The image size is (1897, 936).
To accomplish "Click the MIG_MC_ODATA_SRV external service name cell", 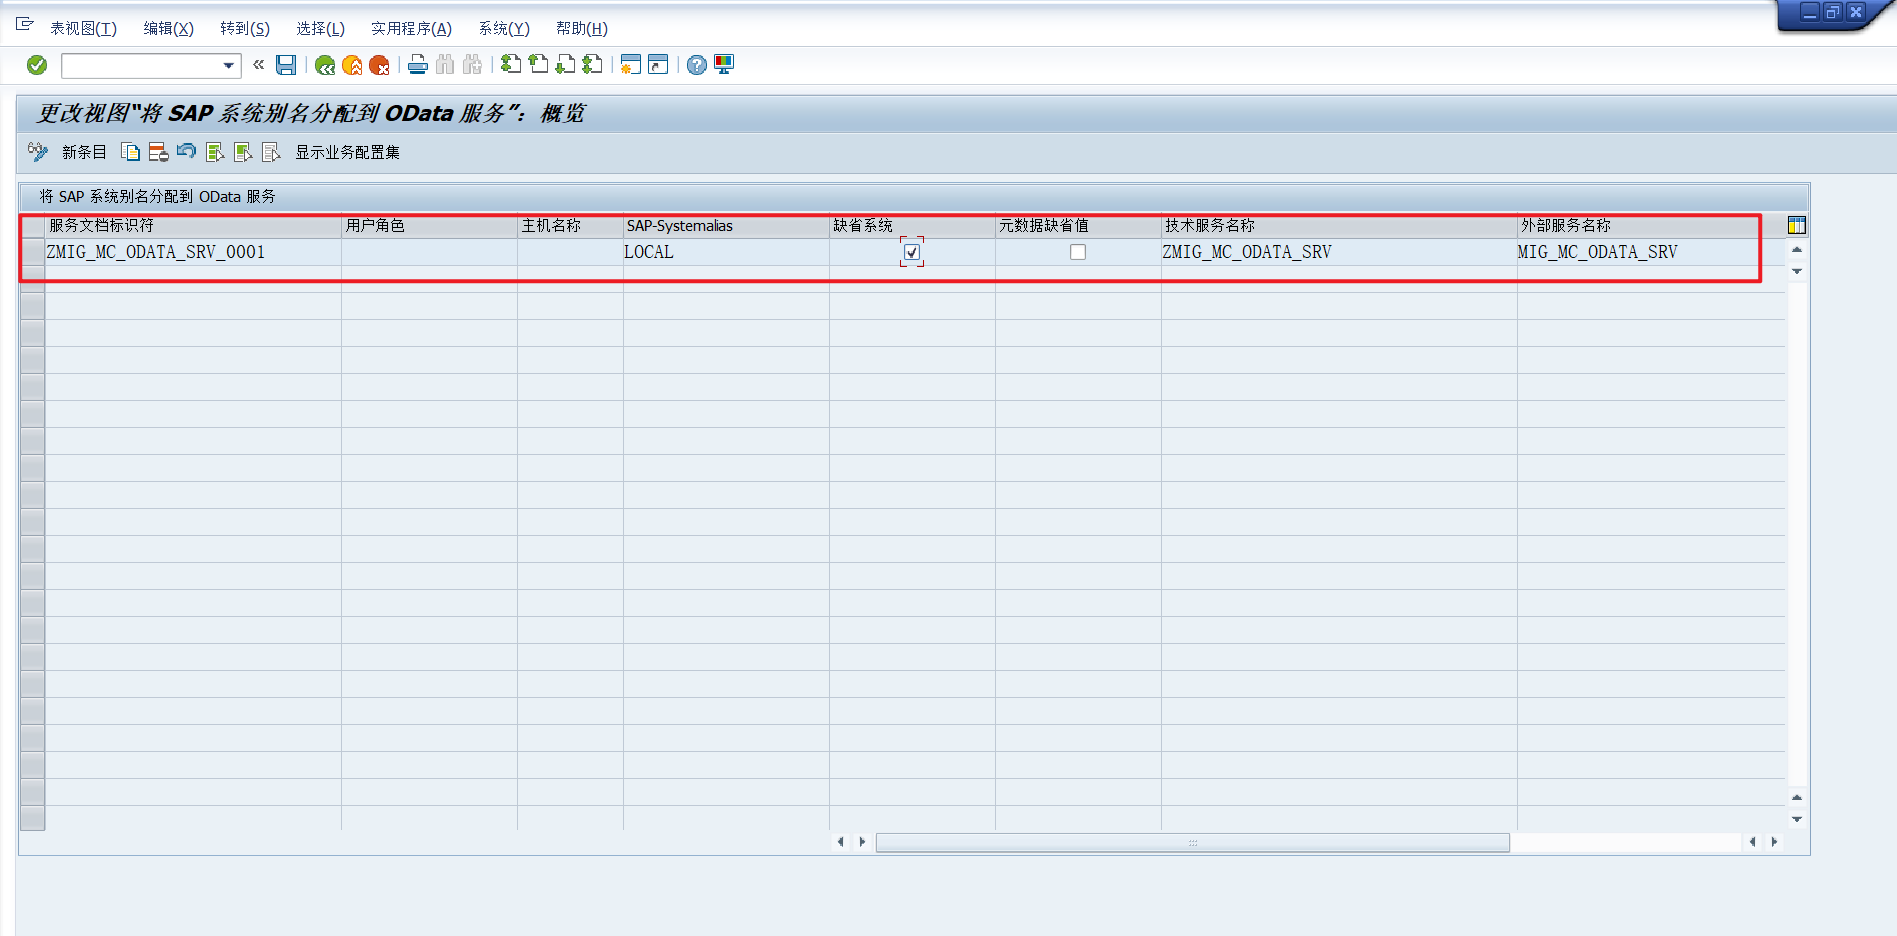I will pos(1651,252).
